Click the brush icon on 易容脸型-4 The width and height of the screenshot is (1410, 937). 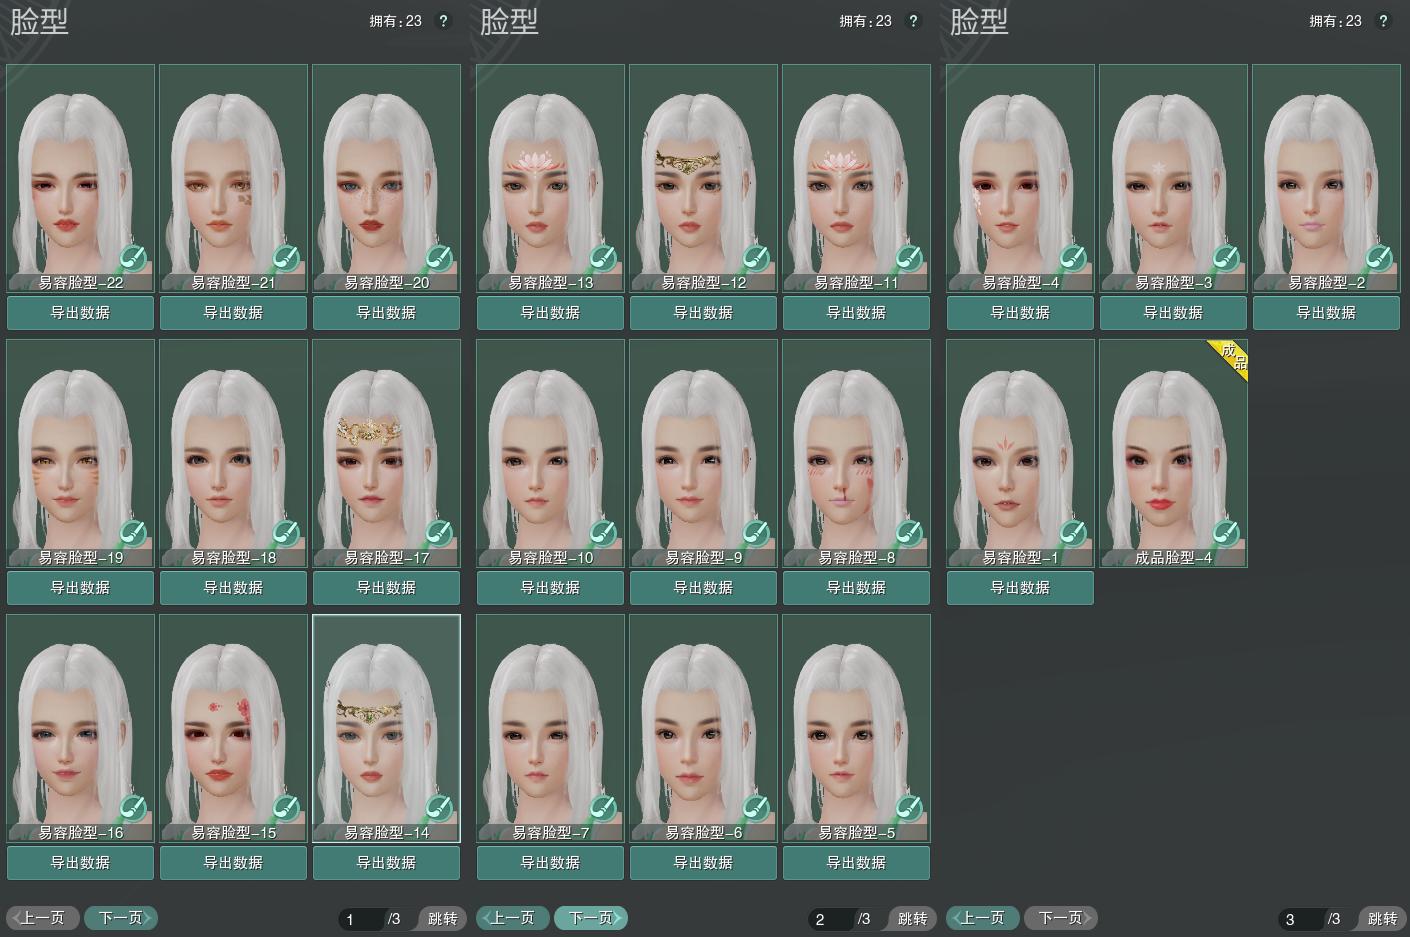coord(1073,259)
